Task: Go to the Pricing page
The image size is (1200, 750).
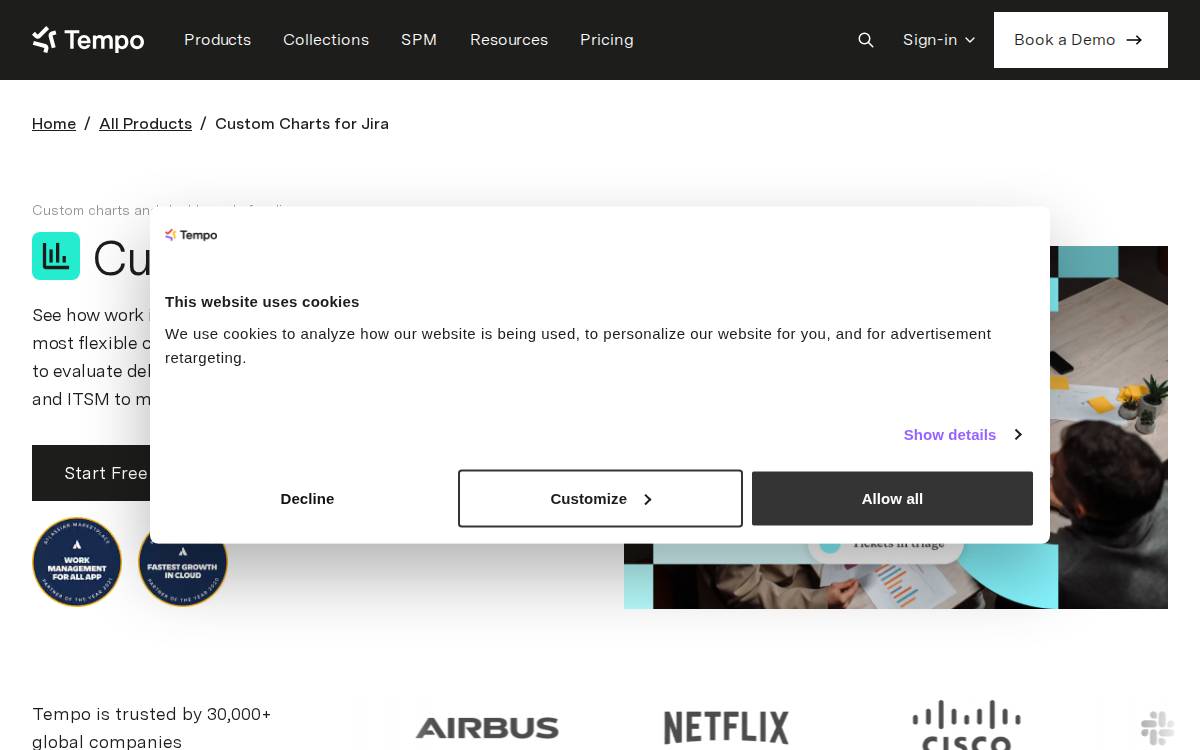Action: coord(607,40)
